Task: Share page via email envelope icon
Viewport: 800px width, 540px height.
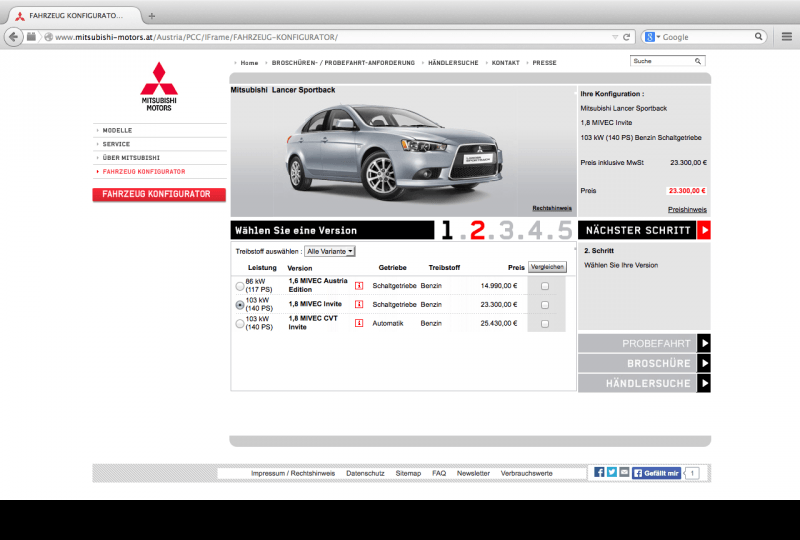Action: pos(624,473)
